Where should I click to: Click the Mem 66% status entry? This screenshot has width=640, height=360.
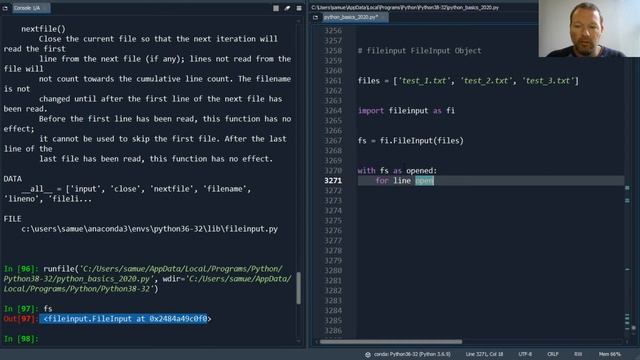pos(609,354)
